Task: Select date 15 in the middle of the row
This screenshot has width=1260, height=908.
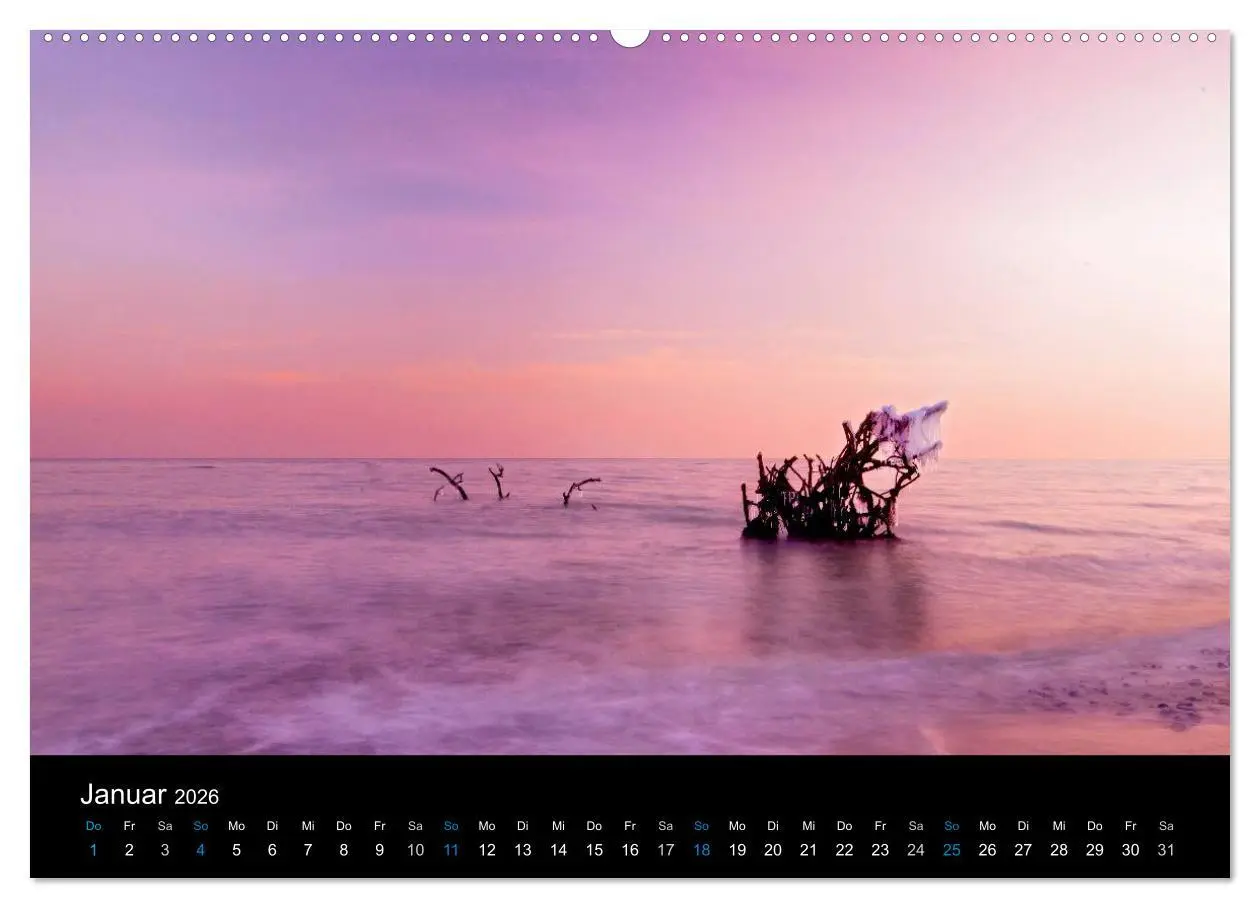Action: pos(593,849)
